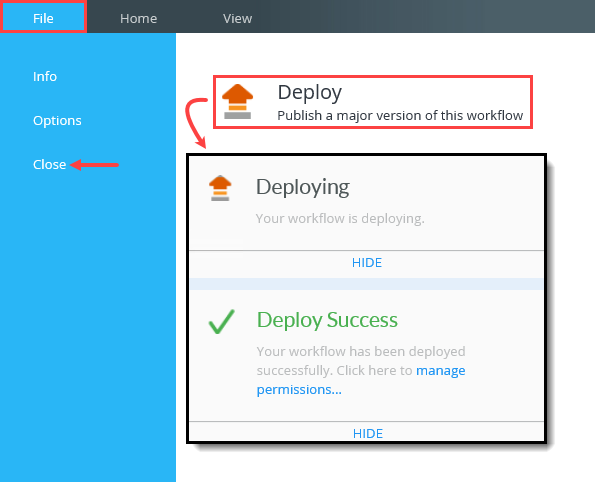595x482 pixels.
Task: Click the Deploy heading text
Action: click(x=310, y=93)
